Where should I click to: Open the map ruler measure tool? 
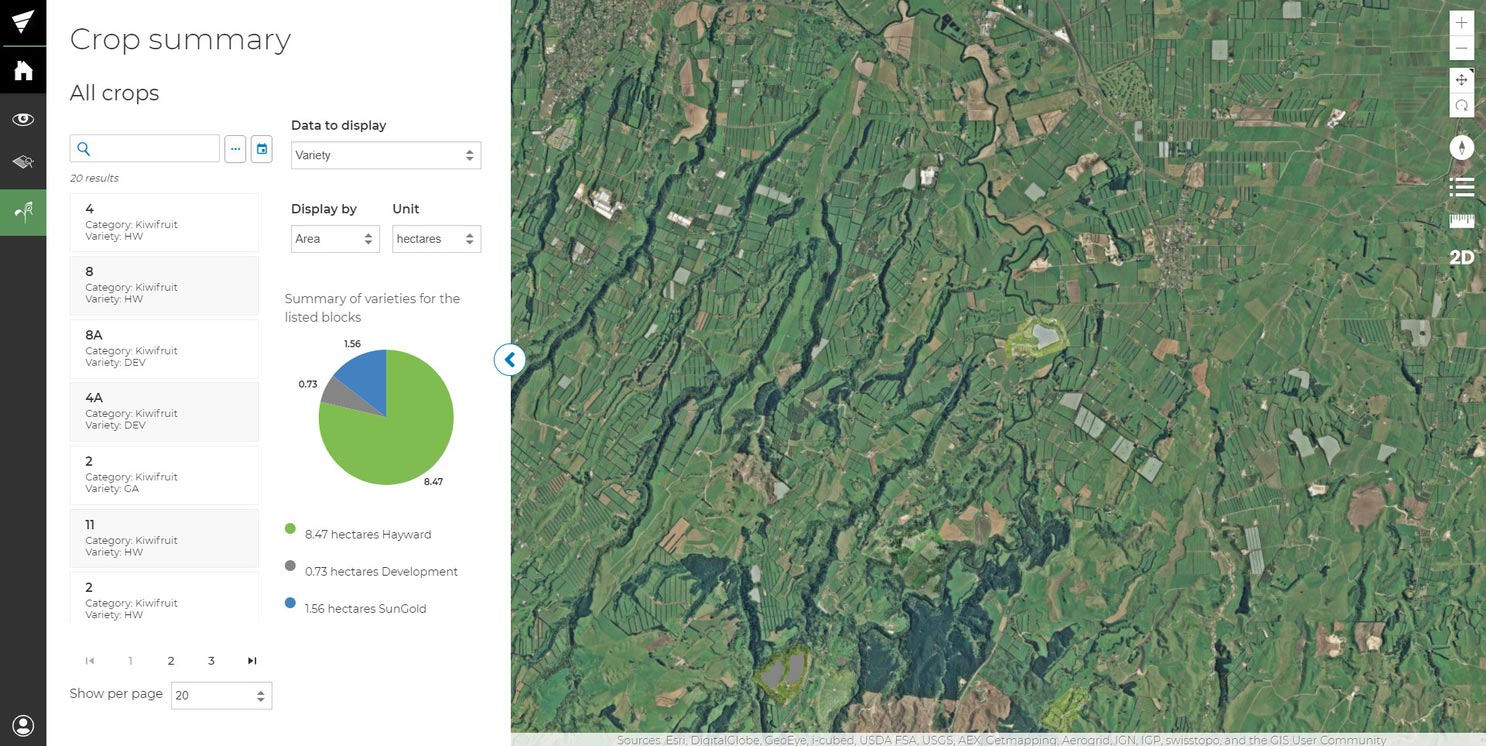pos(1461,221)
